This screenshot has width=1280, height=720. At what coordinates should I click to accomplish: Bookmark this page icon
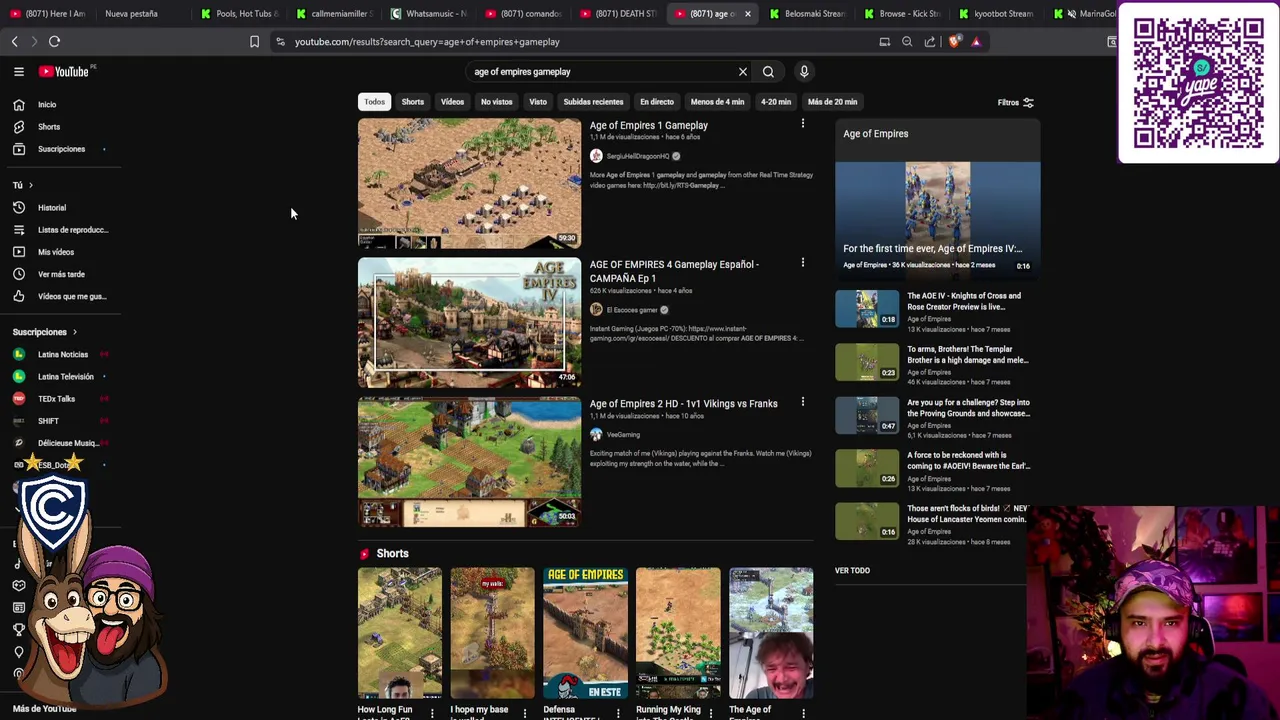(x=254, y=42)
